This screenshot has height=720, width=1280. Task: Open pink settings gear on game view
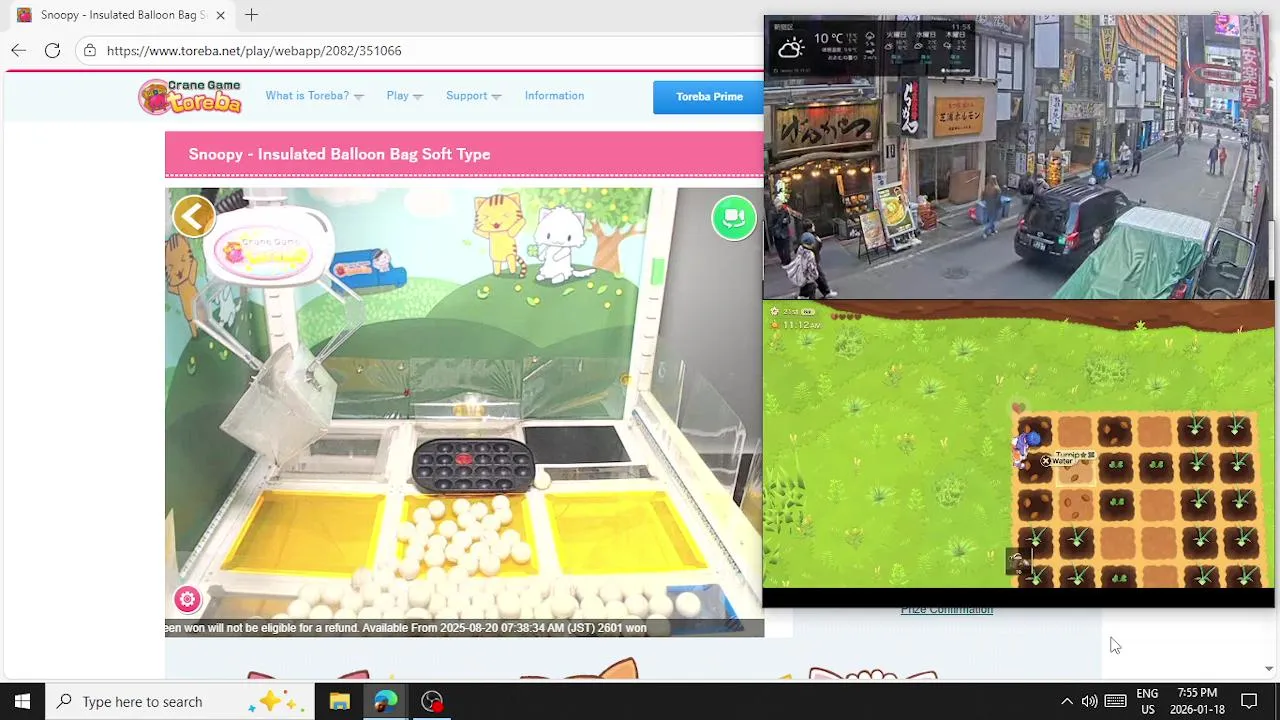coord(187,599)
